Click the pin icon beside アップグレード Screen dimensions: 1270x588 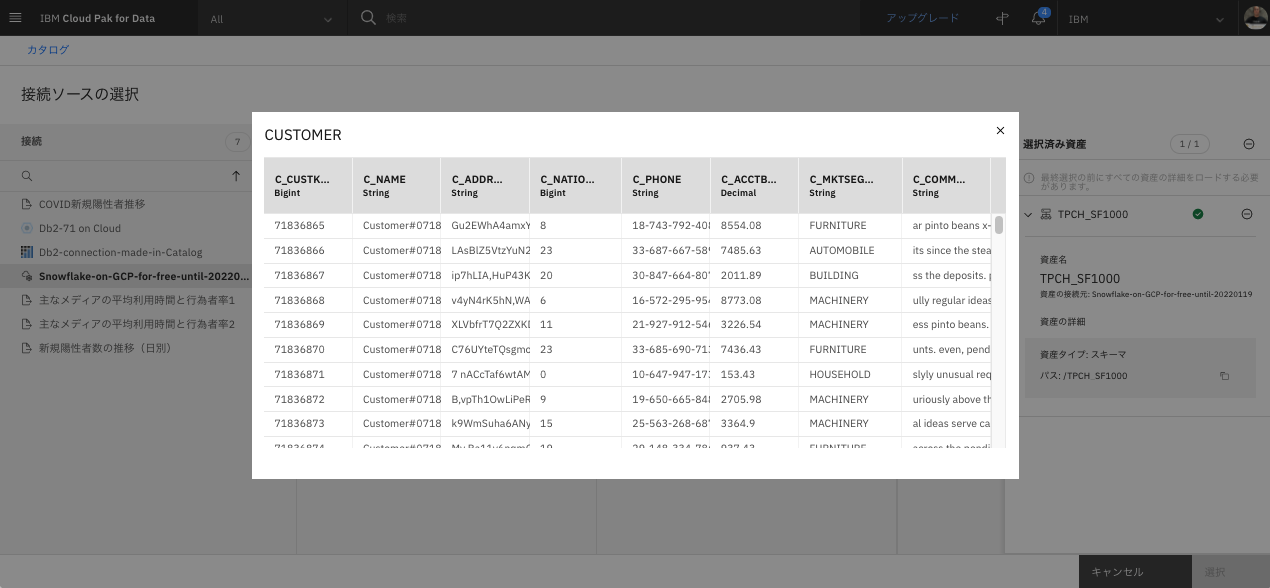(x=1003, y=18)
